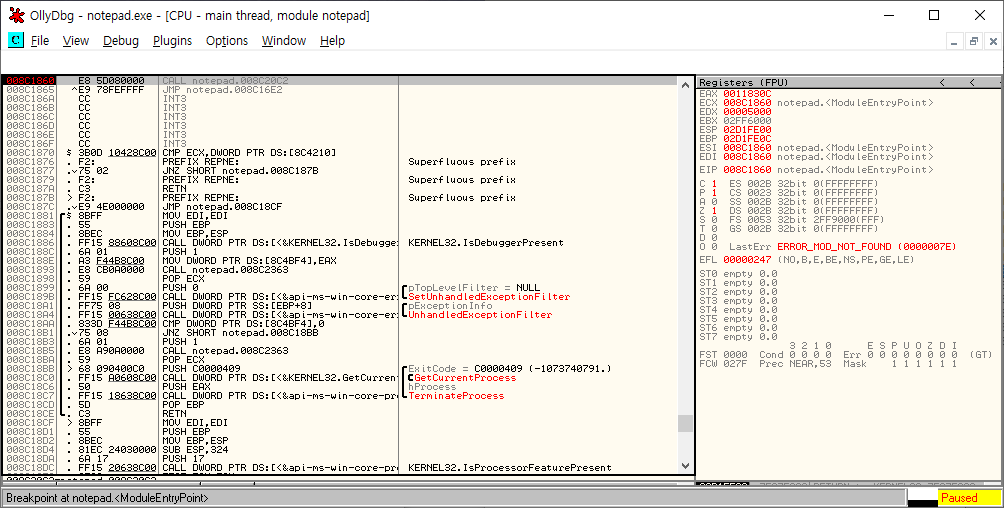
Task: Click highlighted address 008C1860
Action: (x=30, y=81)
